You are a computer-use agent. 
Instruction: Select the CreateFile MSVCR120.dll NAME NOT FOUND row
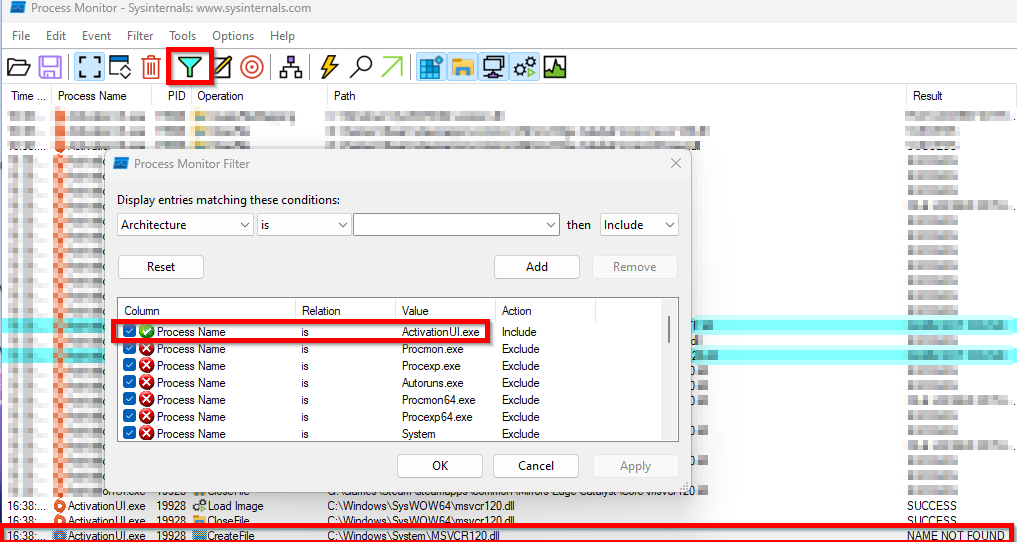(x=508, y=536)
